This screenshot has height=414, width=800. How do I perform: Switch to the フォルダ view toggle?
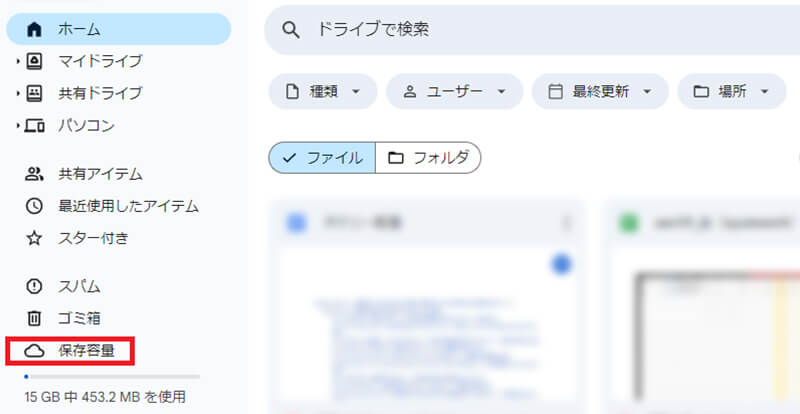click(428, 158)
